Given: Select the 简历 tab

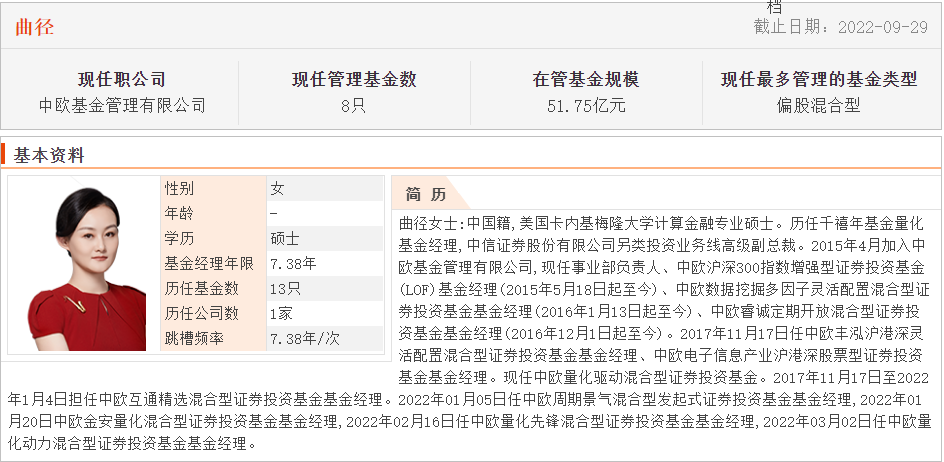Looking at the screenshot, I should click(x=426, y=194).
